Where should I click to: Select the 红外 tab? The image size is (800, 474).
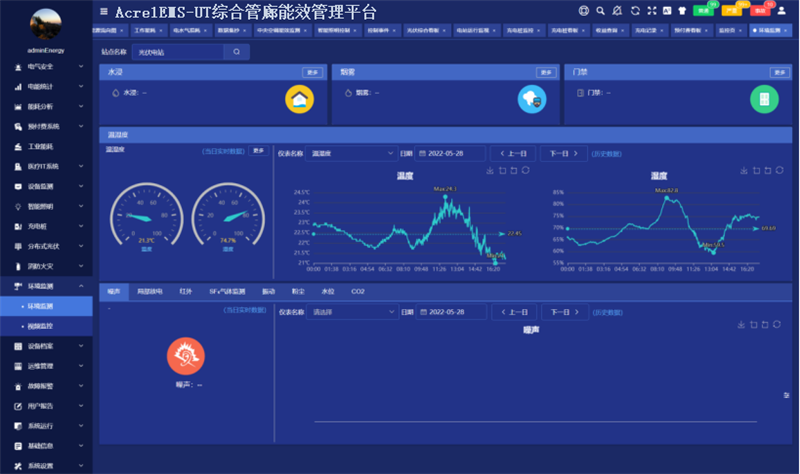click(185, 291)
